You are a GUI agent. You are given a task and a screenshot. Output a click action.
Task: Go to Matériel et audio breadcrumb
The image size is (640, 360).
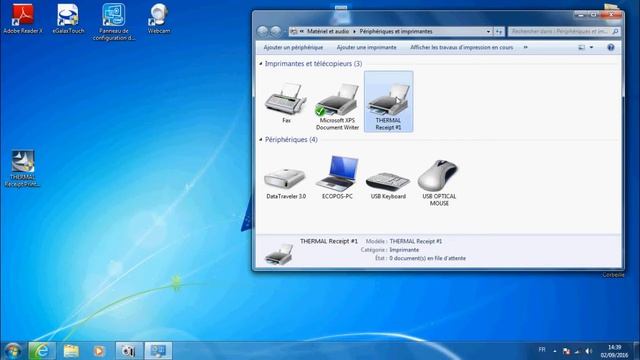pyautogui.click(x=328, y=31)
